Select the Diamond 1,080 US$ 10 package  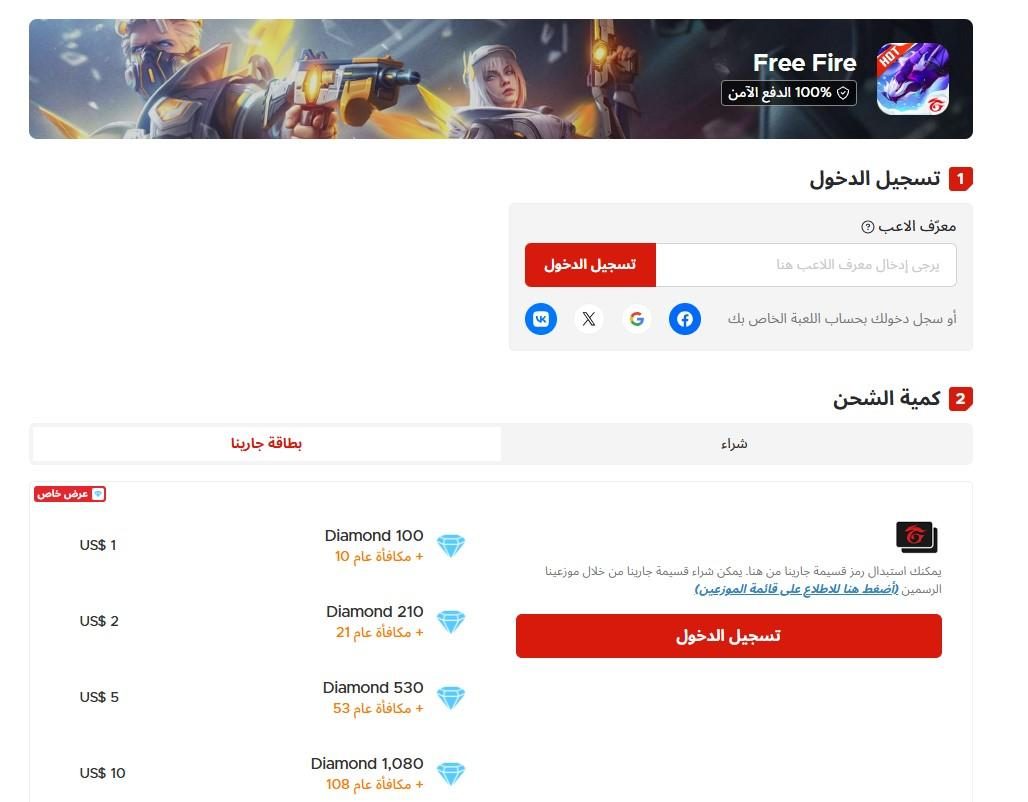(x=272, y=774)
